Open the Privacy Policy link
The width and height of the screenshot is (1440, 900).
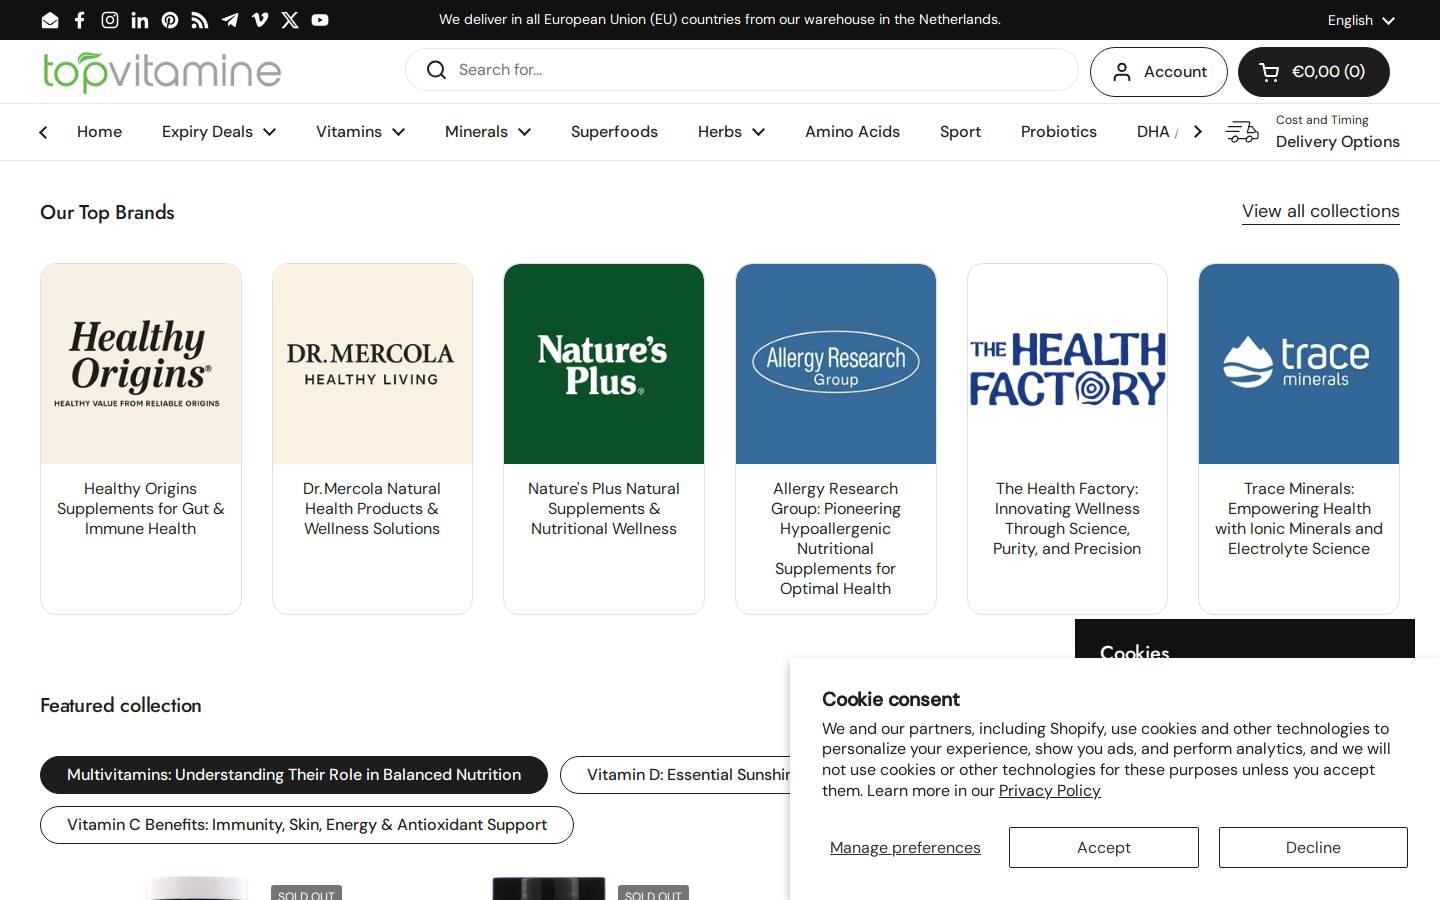coord(1049,791)
